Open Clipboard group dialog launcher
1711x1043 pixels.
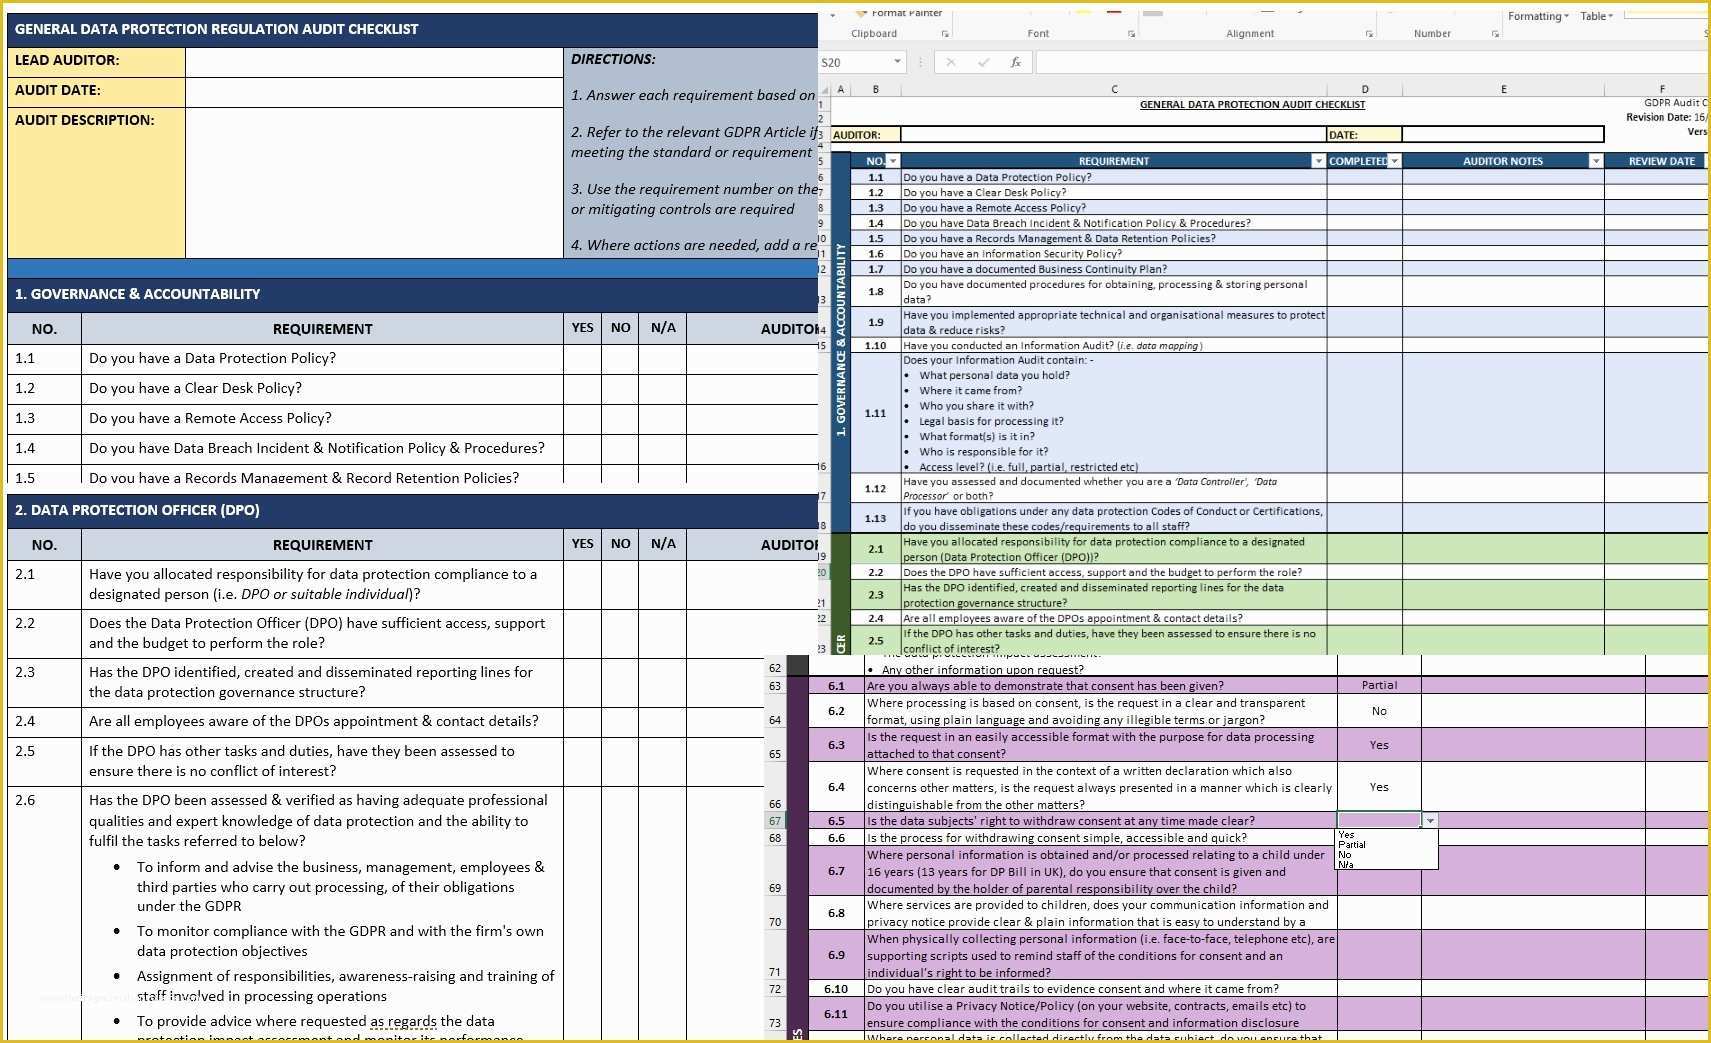945,34
